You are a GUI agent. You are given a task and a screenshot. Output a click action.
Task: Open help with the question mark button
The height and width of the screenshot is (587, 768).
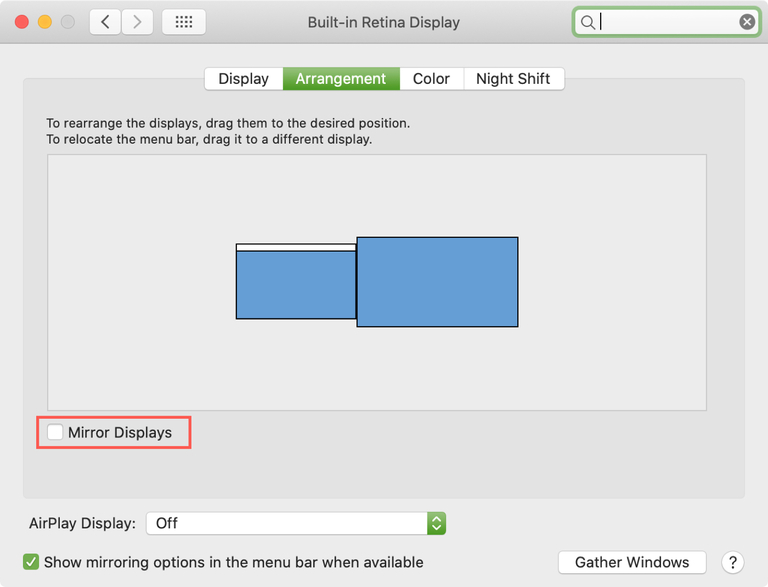[733, 562]
